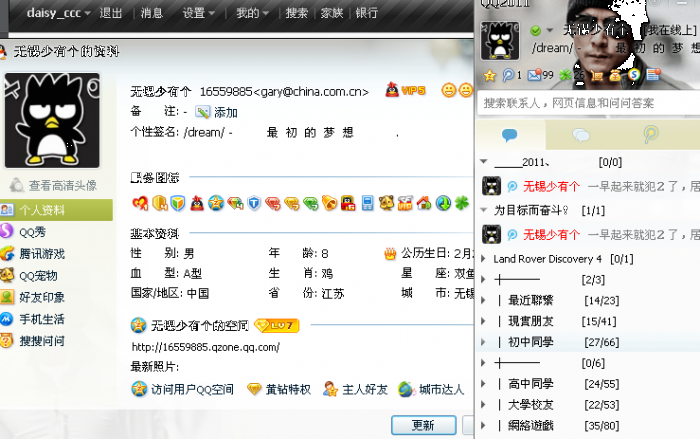Click the house icon in service icons
Screen dimensions: 700x439
coord(424,203)
